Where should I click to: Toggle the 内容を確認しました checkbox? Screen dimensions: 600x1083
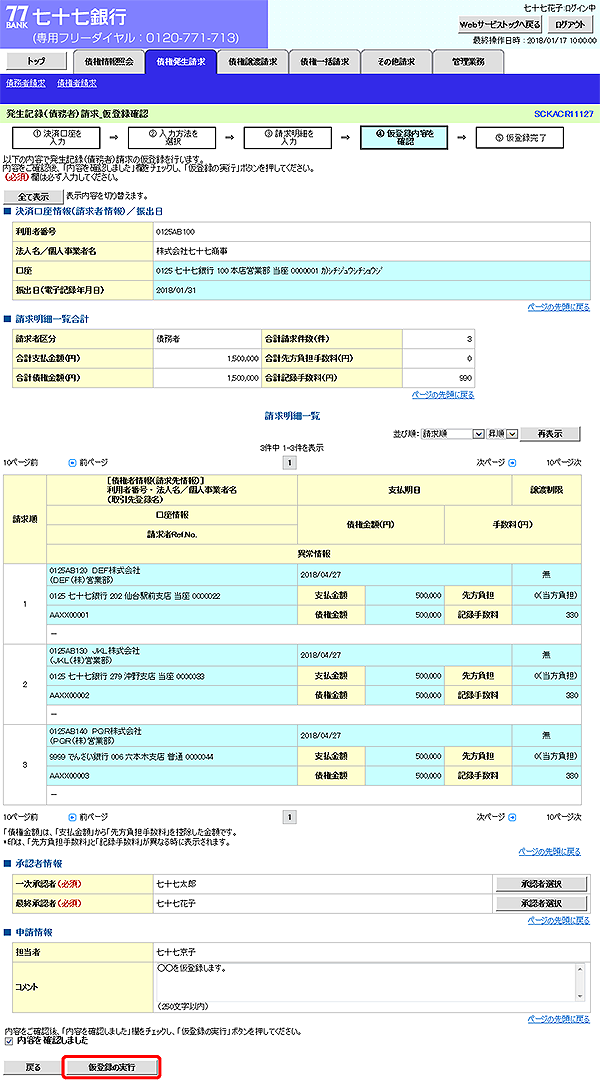point(8,1040)
